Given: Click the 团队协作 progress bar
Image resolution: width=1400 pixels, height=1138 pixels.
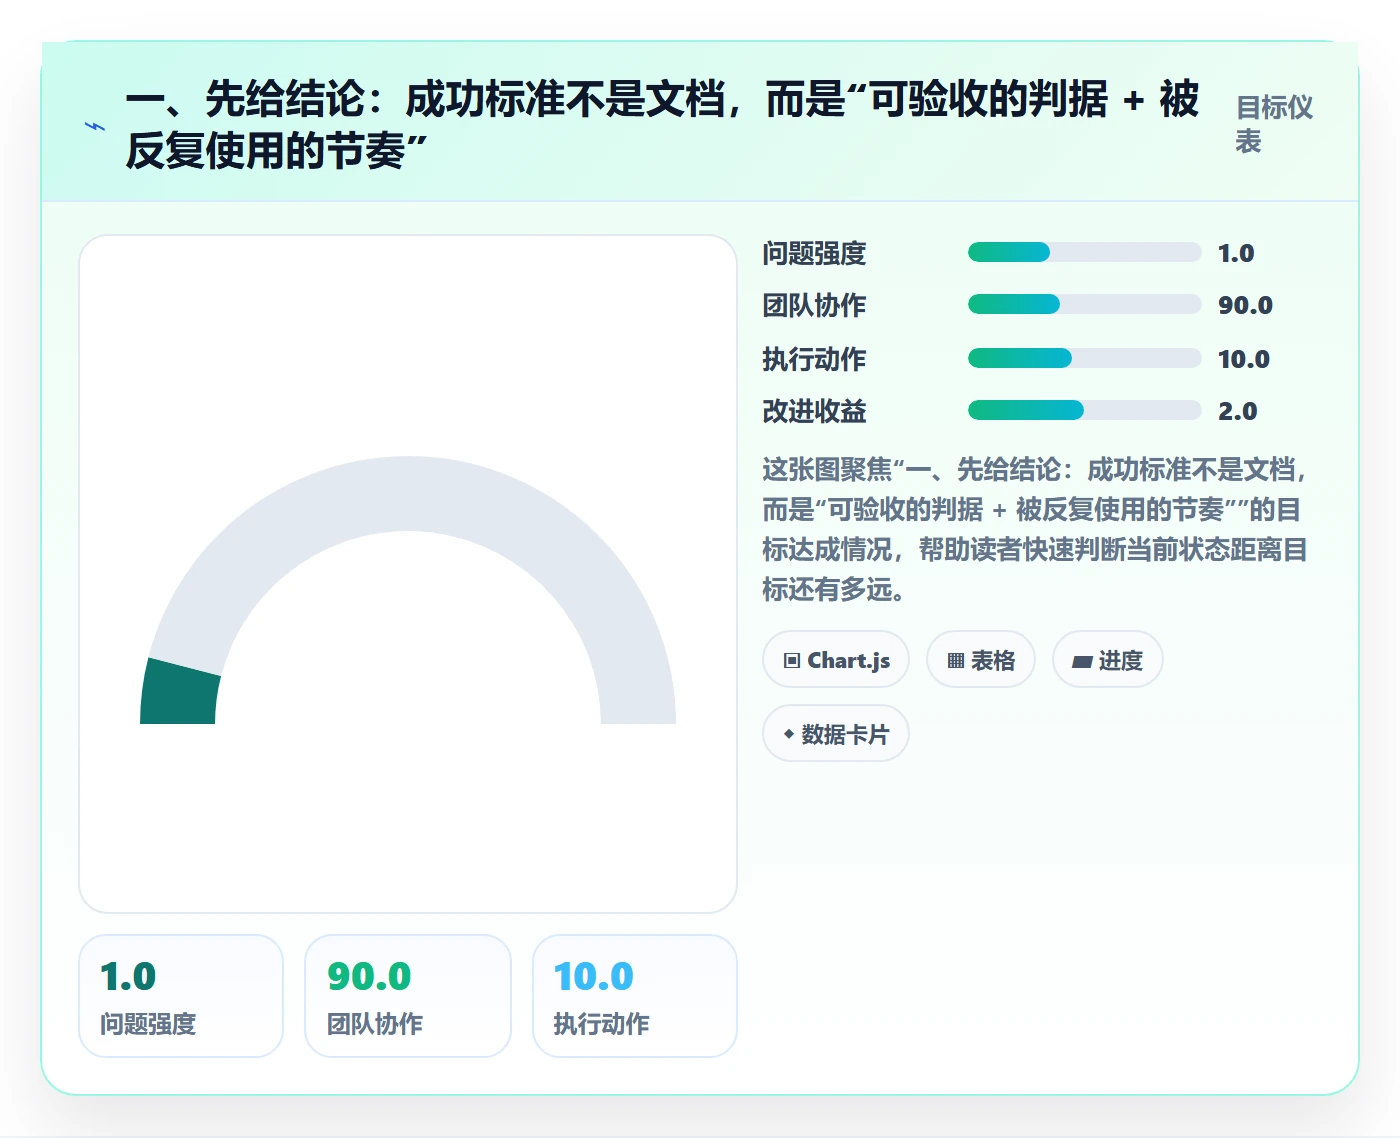Looking at the screenshot, I should pos(1084,304).
